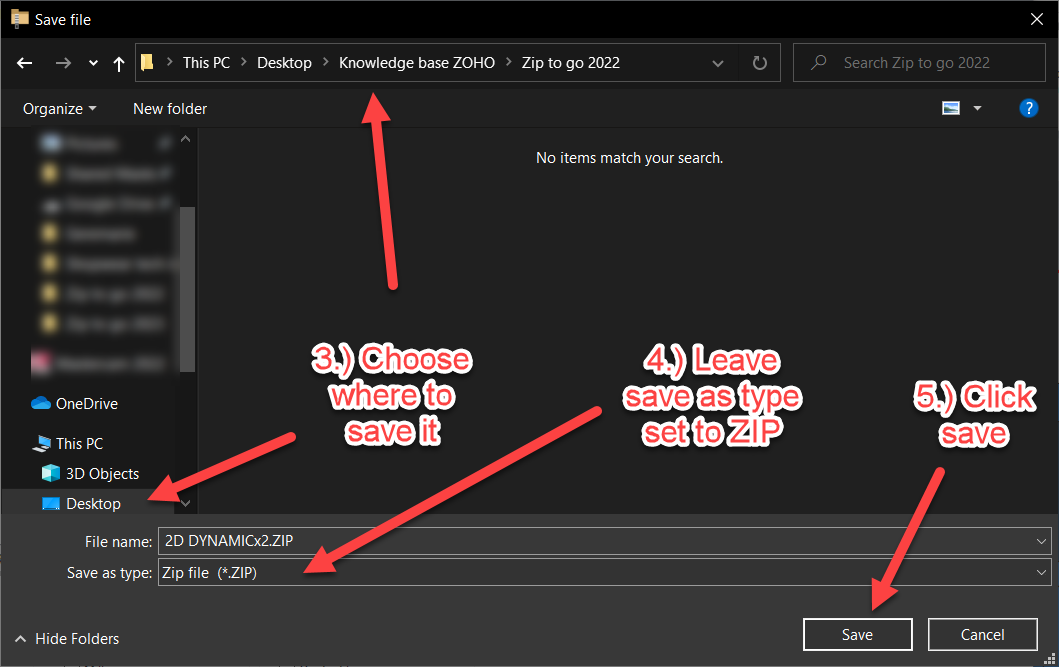
Task: Click the folder icon in address bar
Action: [x=147, y=63]
